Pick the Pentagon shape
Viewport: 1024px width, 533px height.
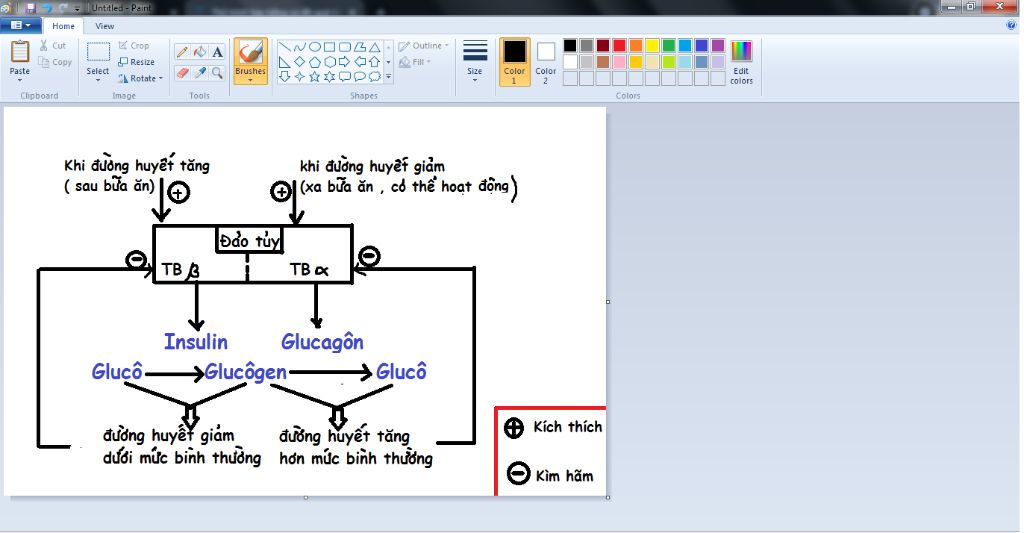315,62
